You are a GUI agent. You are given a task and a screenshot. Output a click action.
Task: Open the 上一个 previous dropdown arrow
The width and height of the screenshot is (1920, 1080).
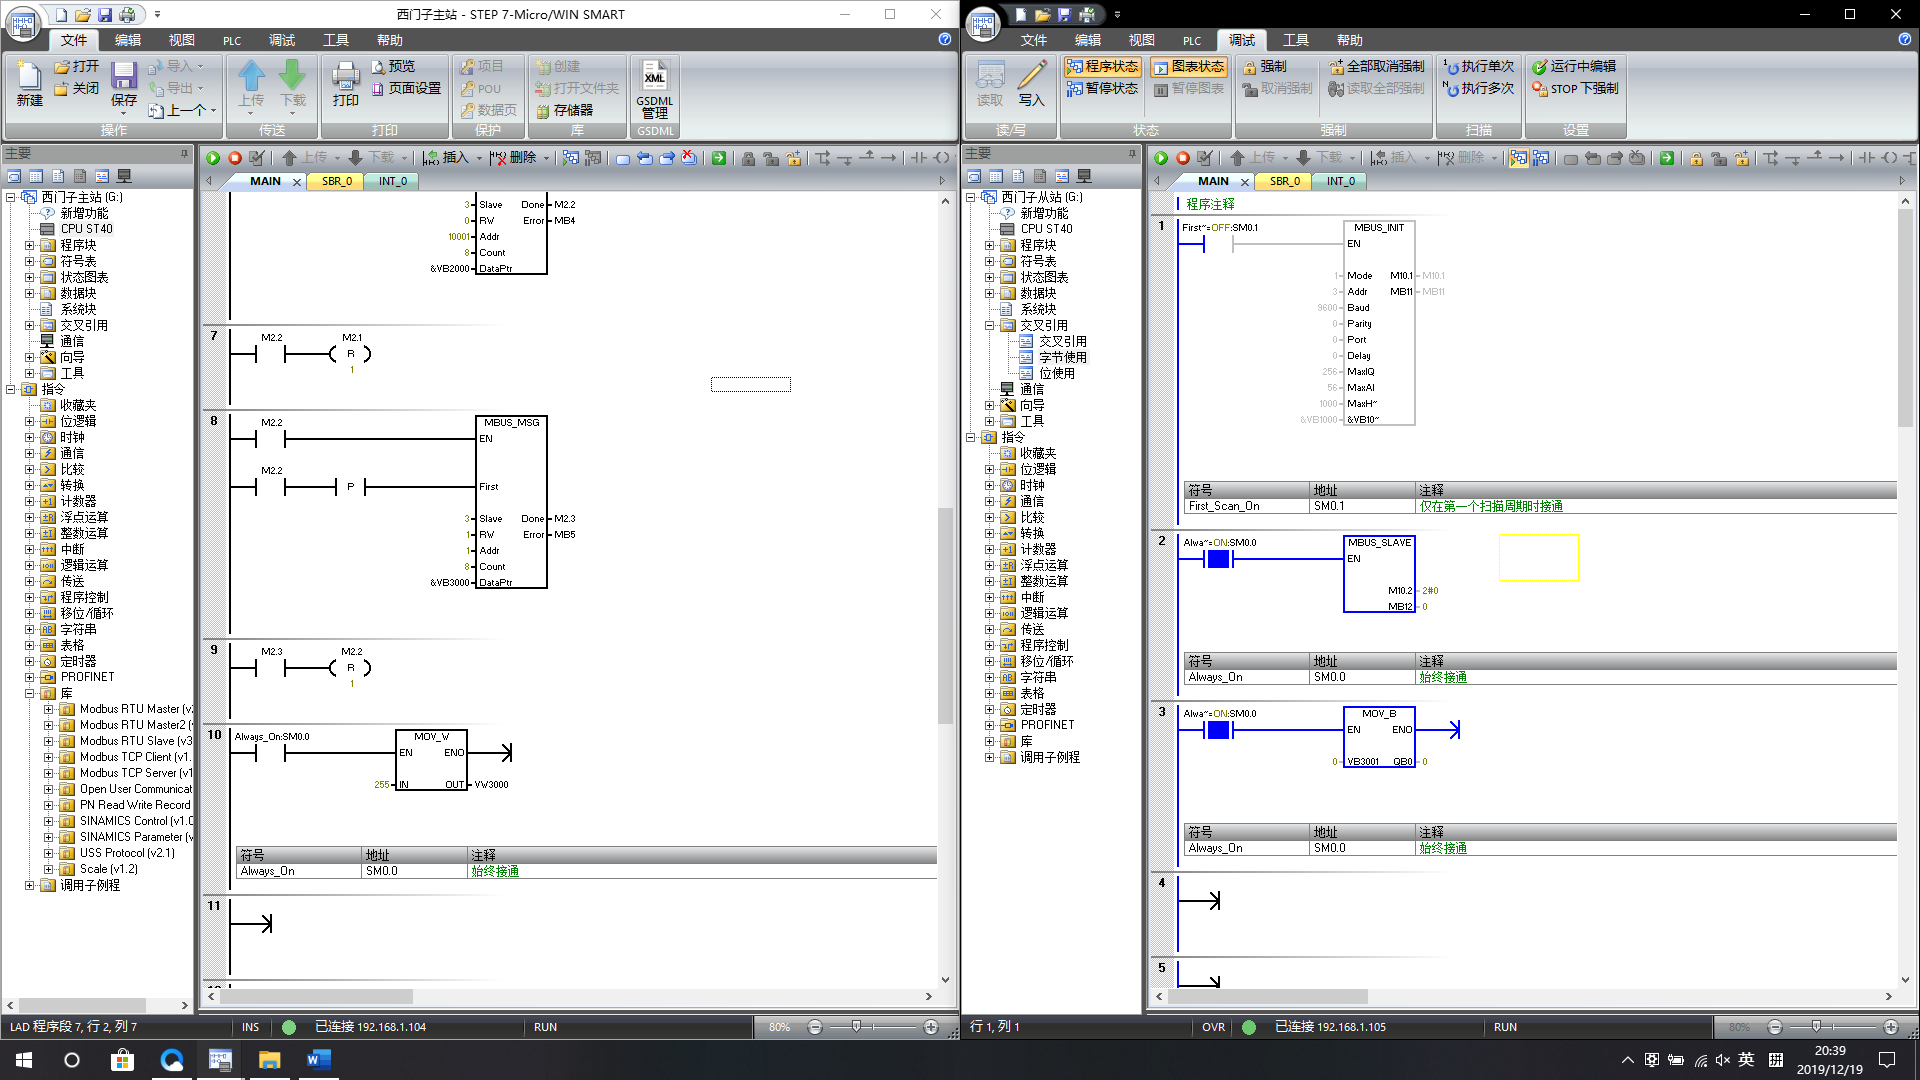[x=213, y=111]
